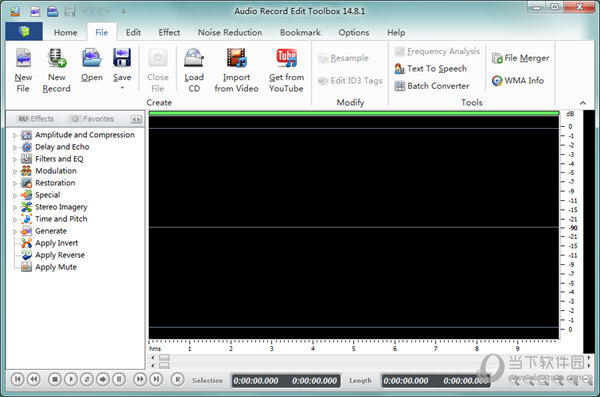Apply the Reverse effect
Screen dimensions: 600x397
(x=53, y=255)
